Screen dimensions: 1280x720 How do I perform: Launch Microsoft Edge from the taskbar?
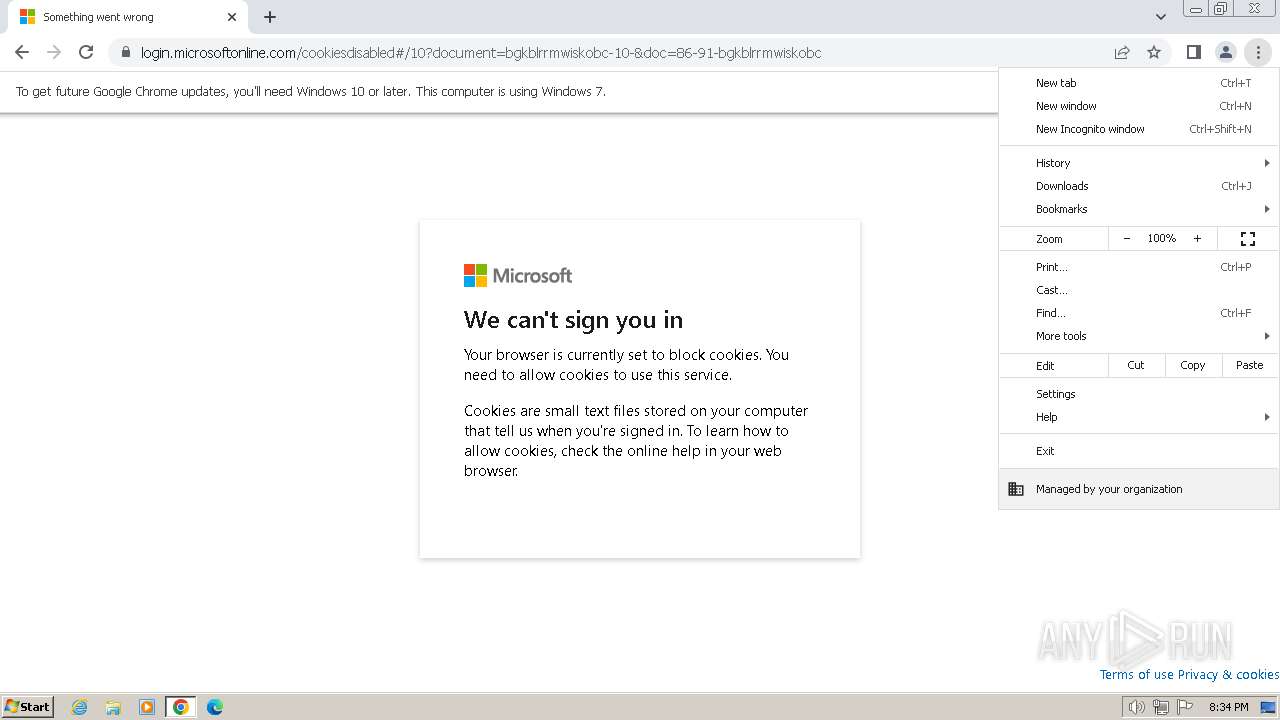click(215, 707)
